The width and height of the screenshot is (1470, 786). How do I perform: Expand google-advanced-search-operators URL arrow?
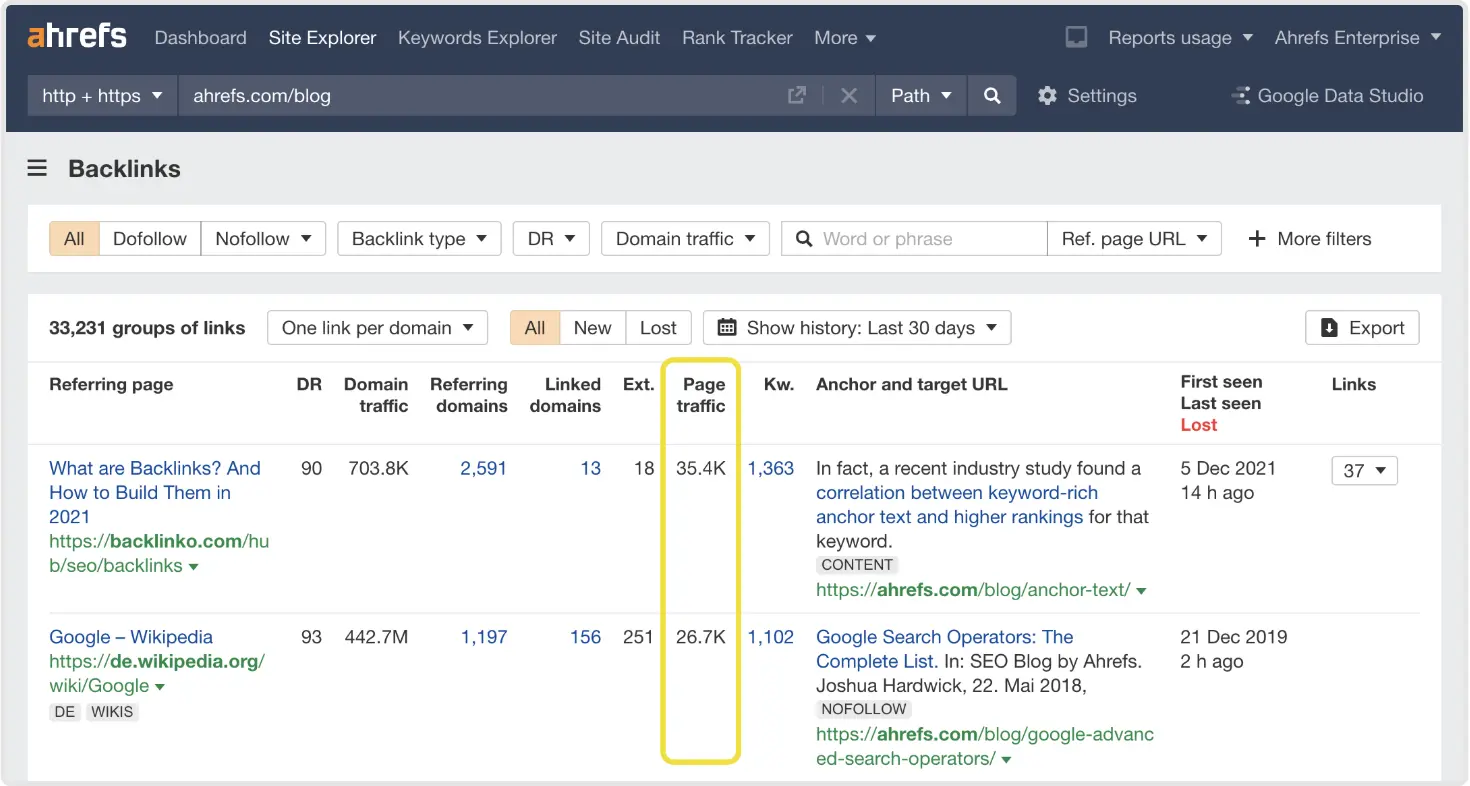pyautogui.click(x=1006, y=760)
